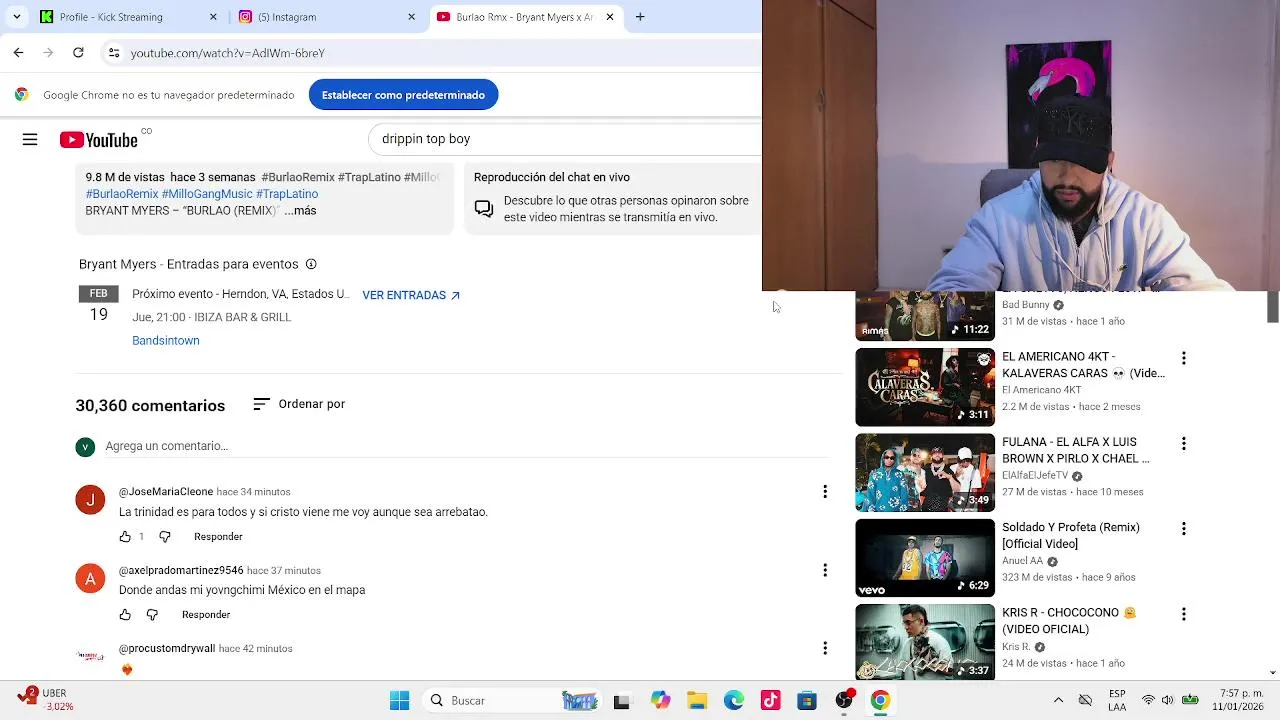Screen dimensions: 1280x720
Task: Launch Microsoft Edge from the taskbar
Action: (734, 700)
